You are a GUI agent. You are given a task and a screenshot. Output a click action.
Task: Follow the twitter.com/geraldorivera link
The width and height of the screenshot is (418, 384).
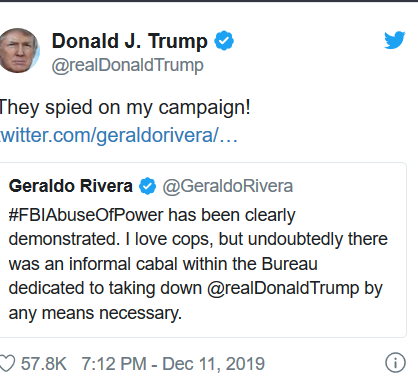[119, 135]
